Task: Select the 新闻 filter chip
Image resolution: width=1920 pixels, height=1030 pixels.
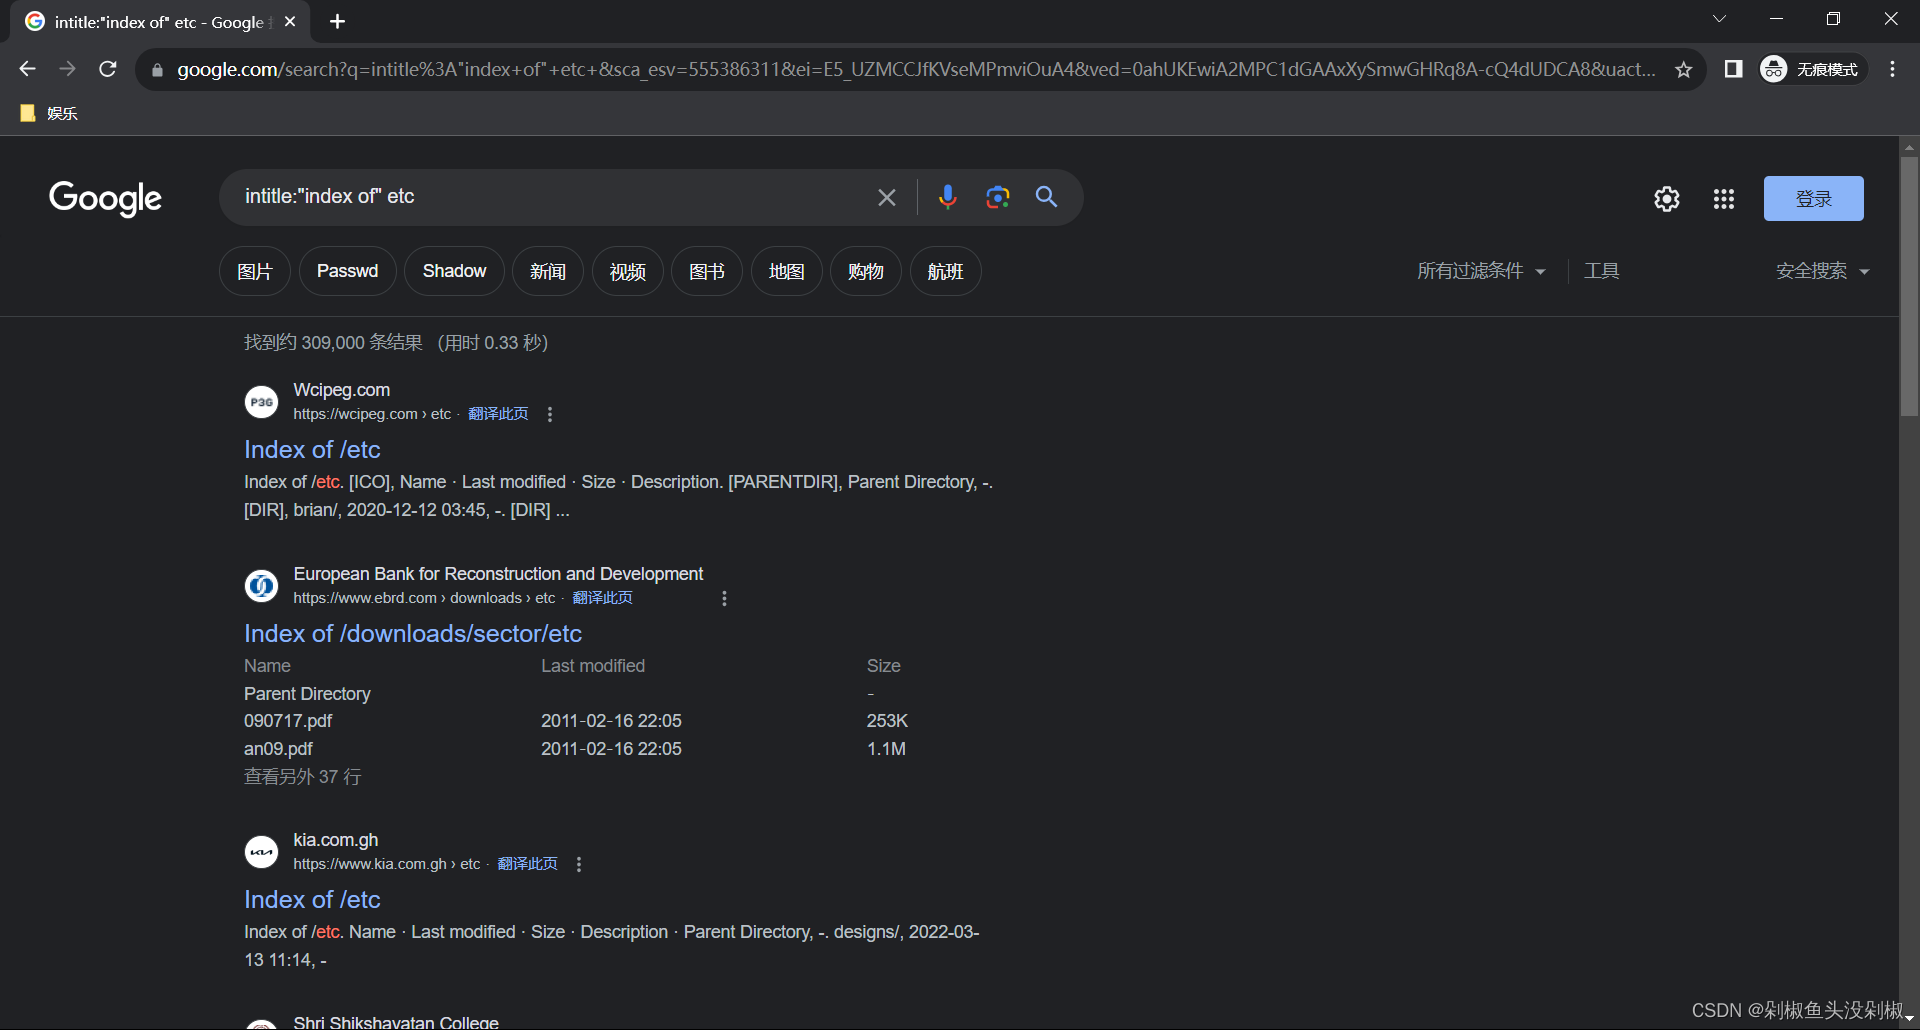Action: [x=548, y=271]
